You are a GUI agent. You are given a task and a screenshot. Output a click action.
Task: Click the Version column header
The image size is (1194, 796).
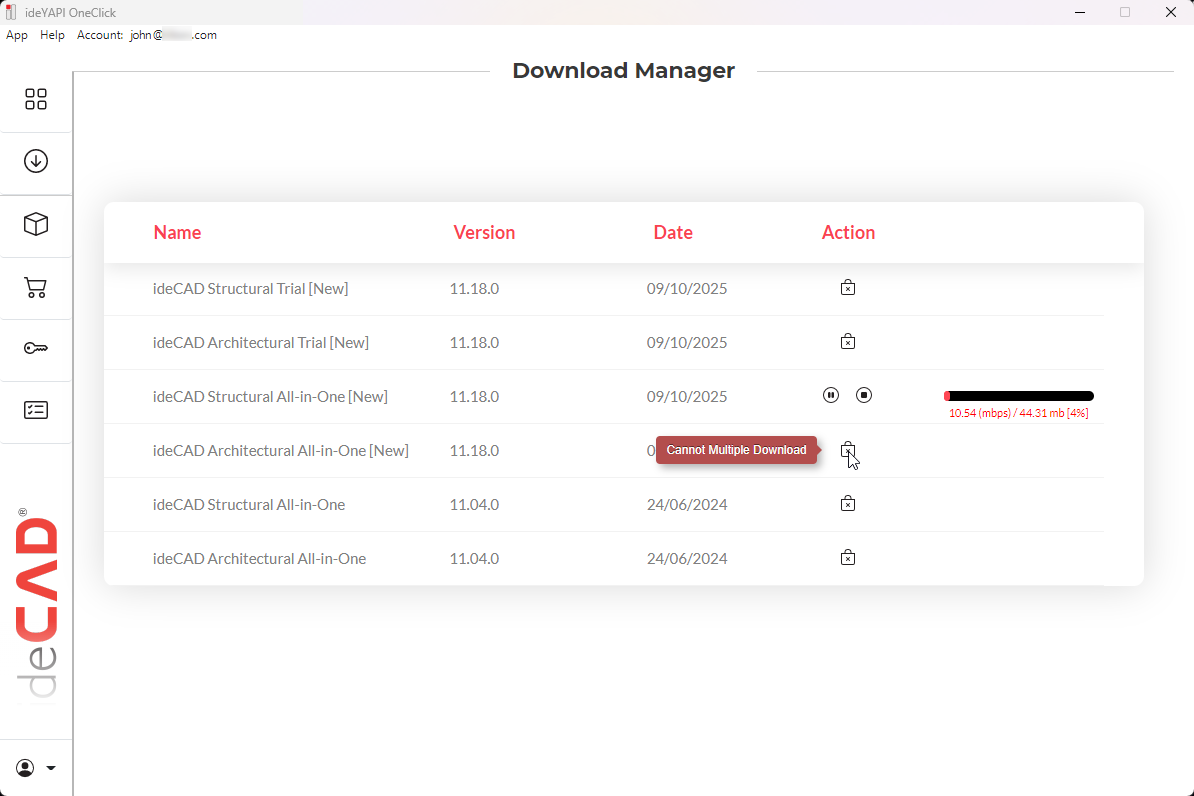tap(484, 232)
